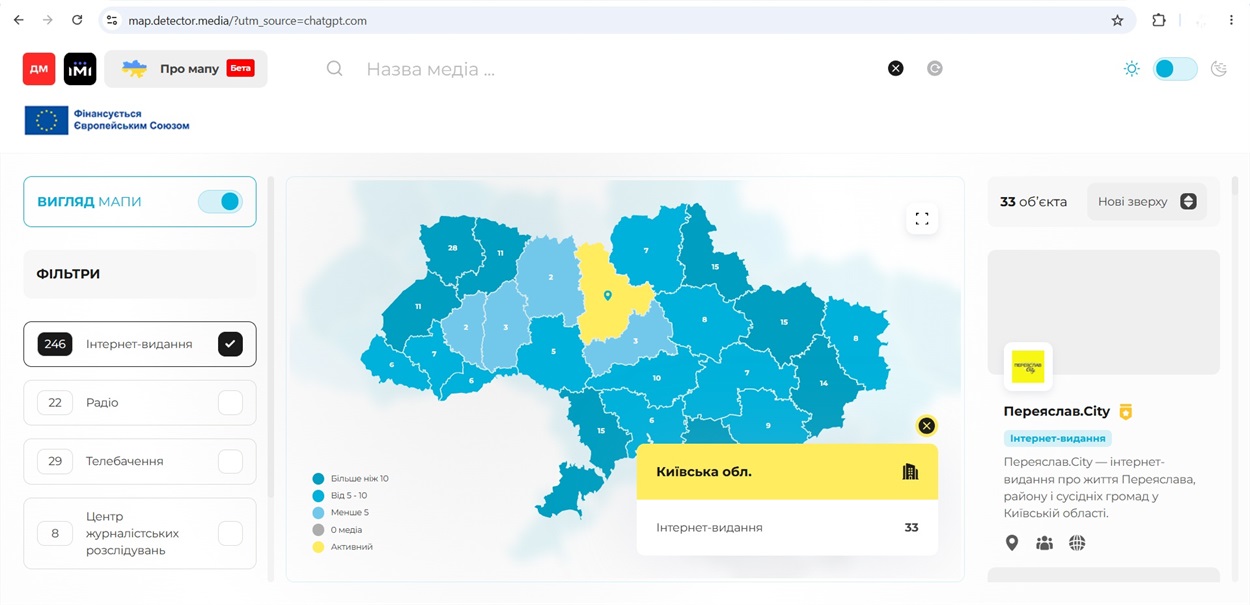Viewport: 1250px width, 605px height.
Task: Click the 'Інтернет-видання' tag on the card
Action: (1058, 438)
